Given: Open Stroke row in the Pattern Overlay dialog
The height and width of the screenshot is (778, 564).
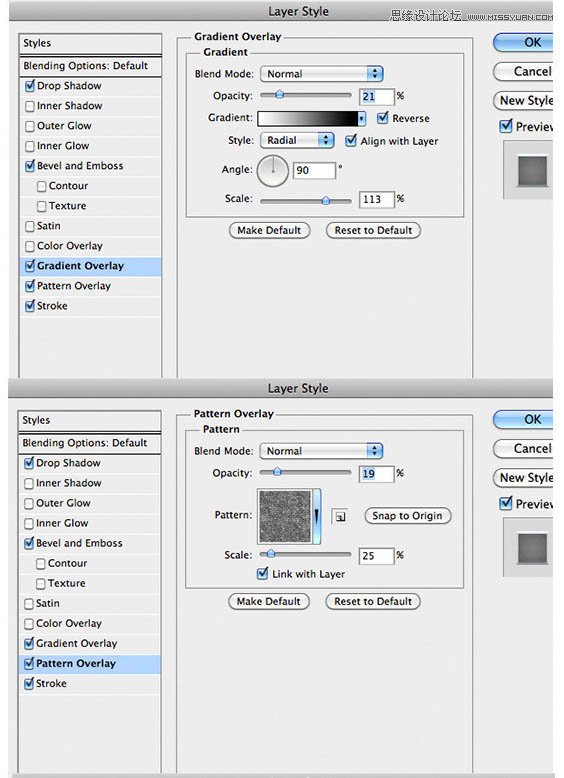Looking at the screenshot, I should 90,684.
